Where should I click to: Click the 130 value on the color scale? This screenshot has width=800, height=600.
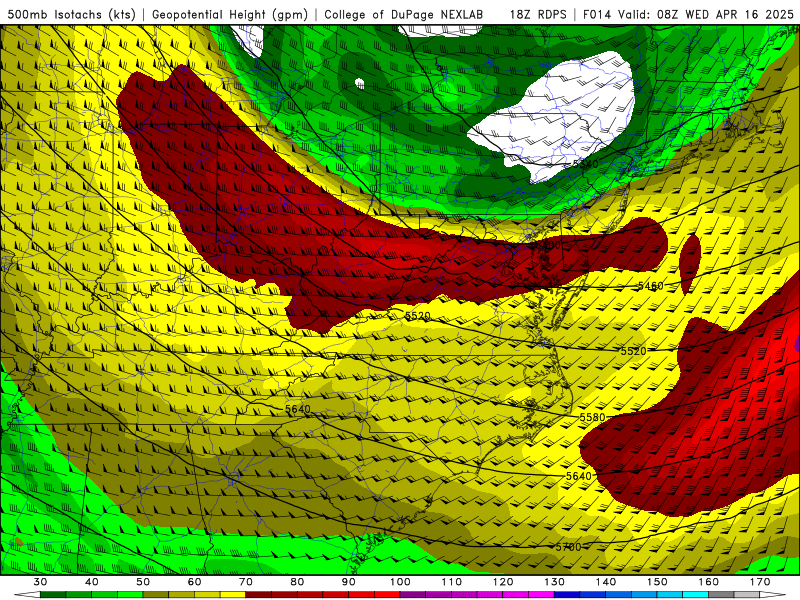tap(555, 582)
